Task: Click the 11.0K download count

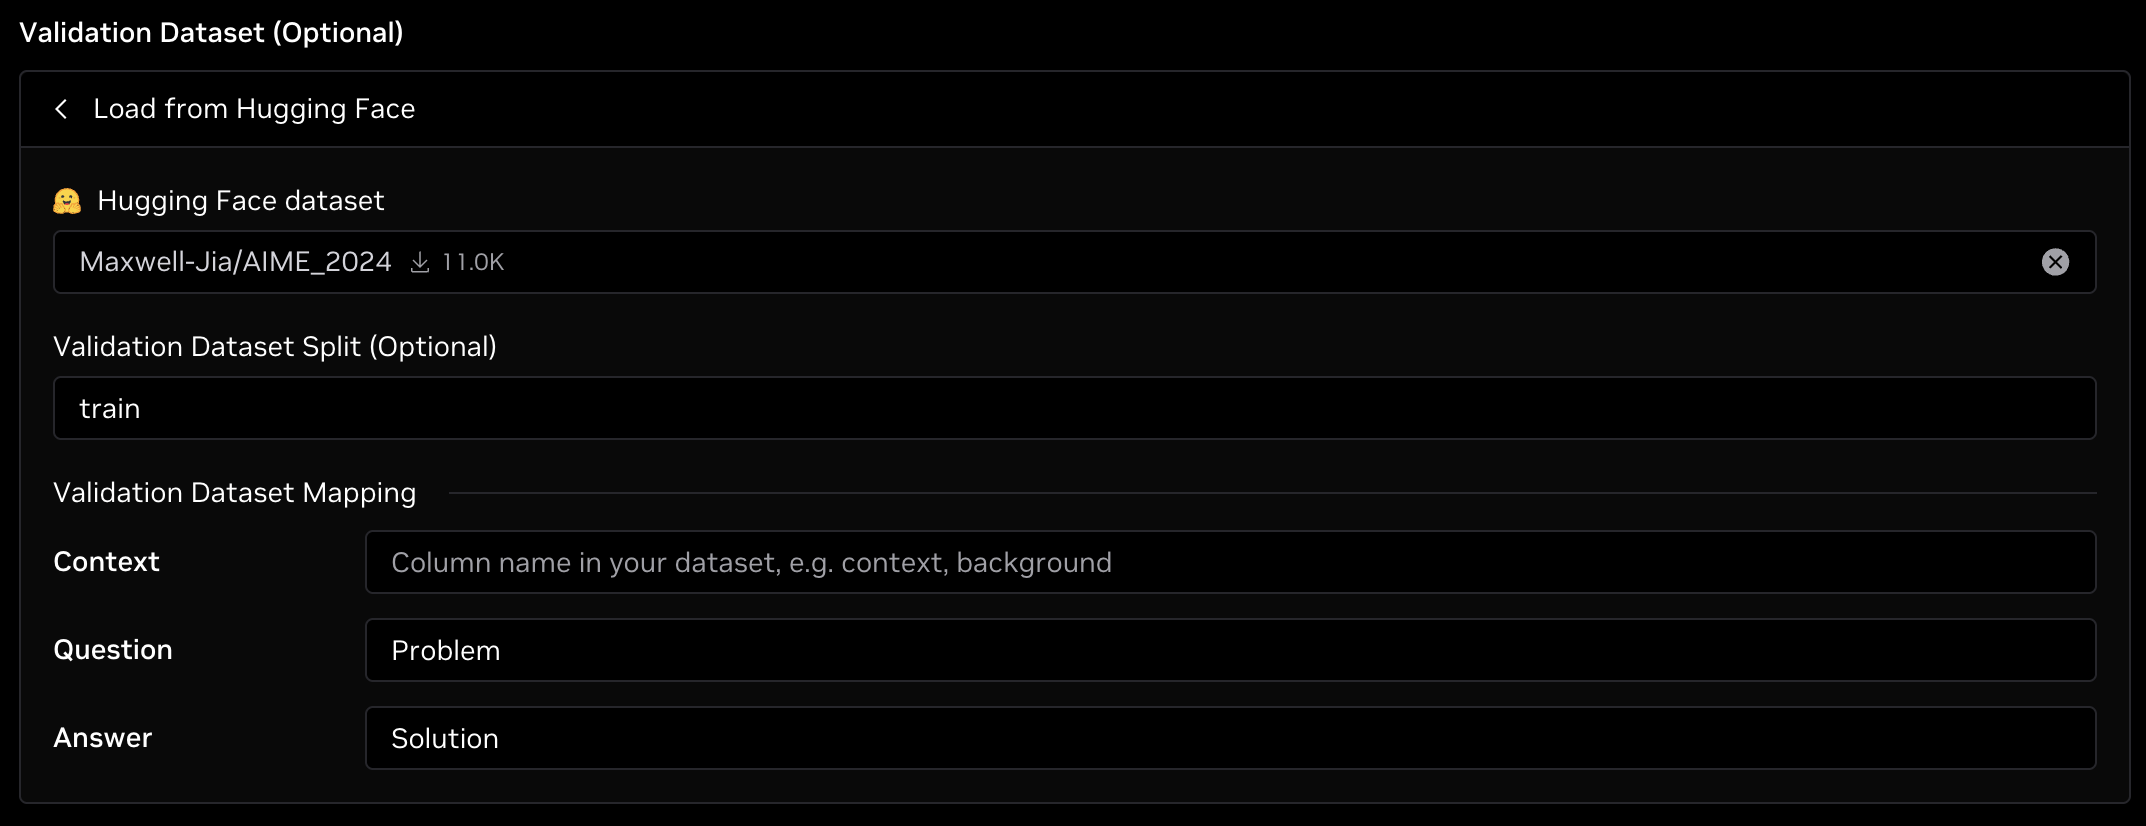Action: (x=473, y=262)
